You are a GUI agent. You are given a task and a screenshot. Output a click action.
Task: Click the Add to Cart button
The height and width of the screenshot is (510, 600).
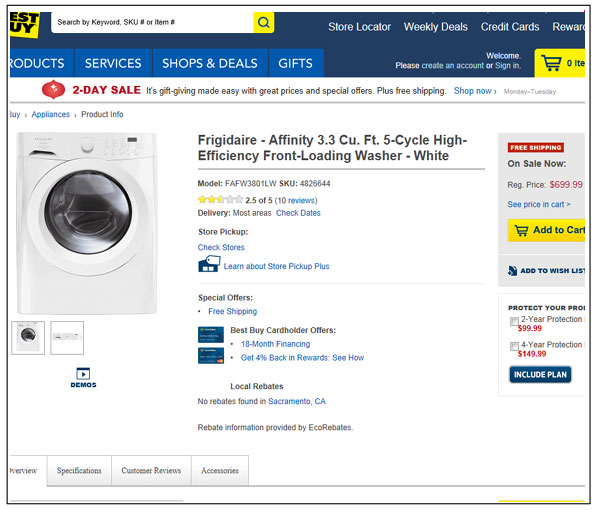[x=547, y=230]
